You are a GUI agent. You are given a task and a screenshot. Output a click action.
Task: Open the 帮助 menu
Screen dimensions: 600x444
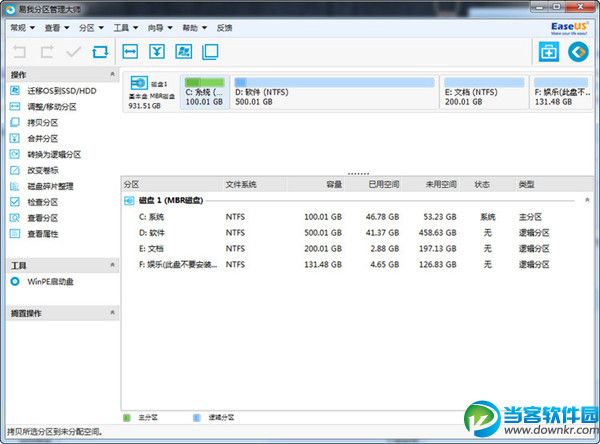click(x=194, y=28)
